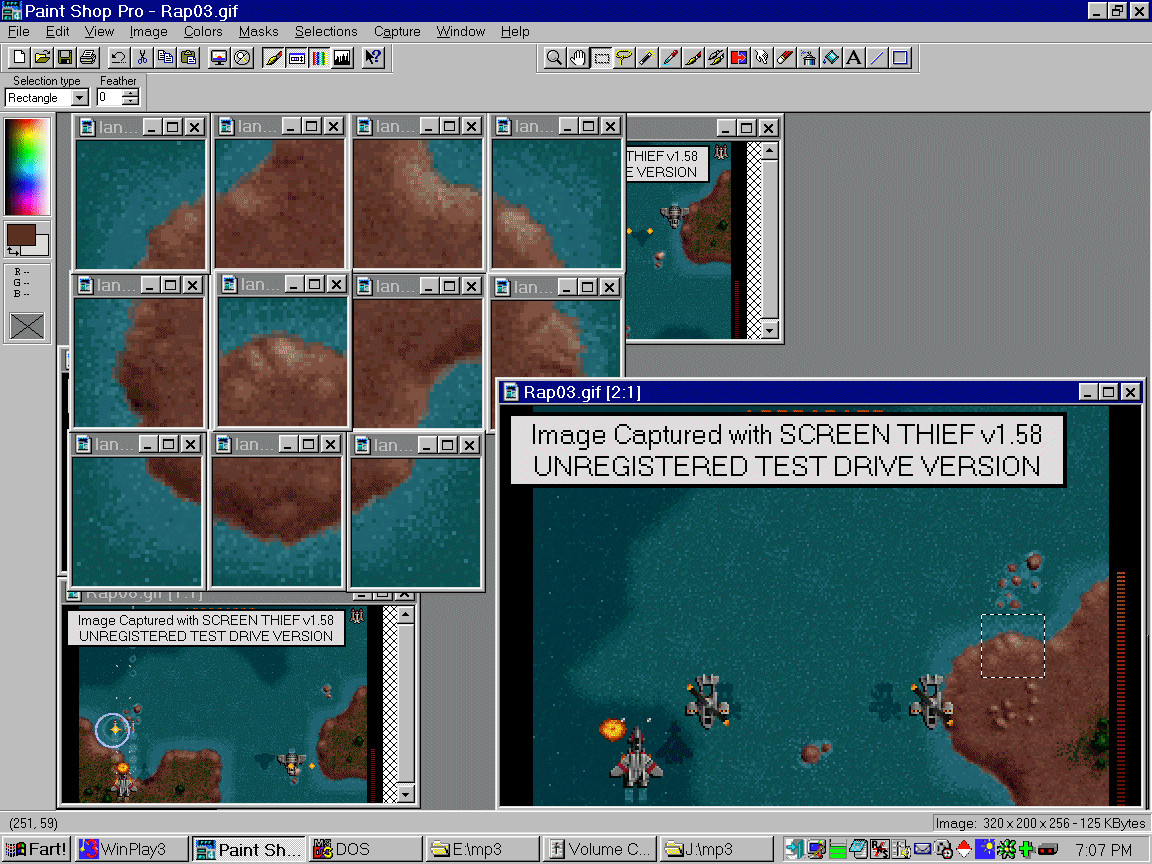The width and height of the screenshot is (1152, 864).
Task: Open J:\mp3 folder taskbar button
Action: (717, 849)
